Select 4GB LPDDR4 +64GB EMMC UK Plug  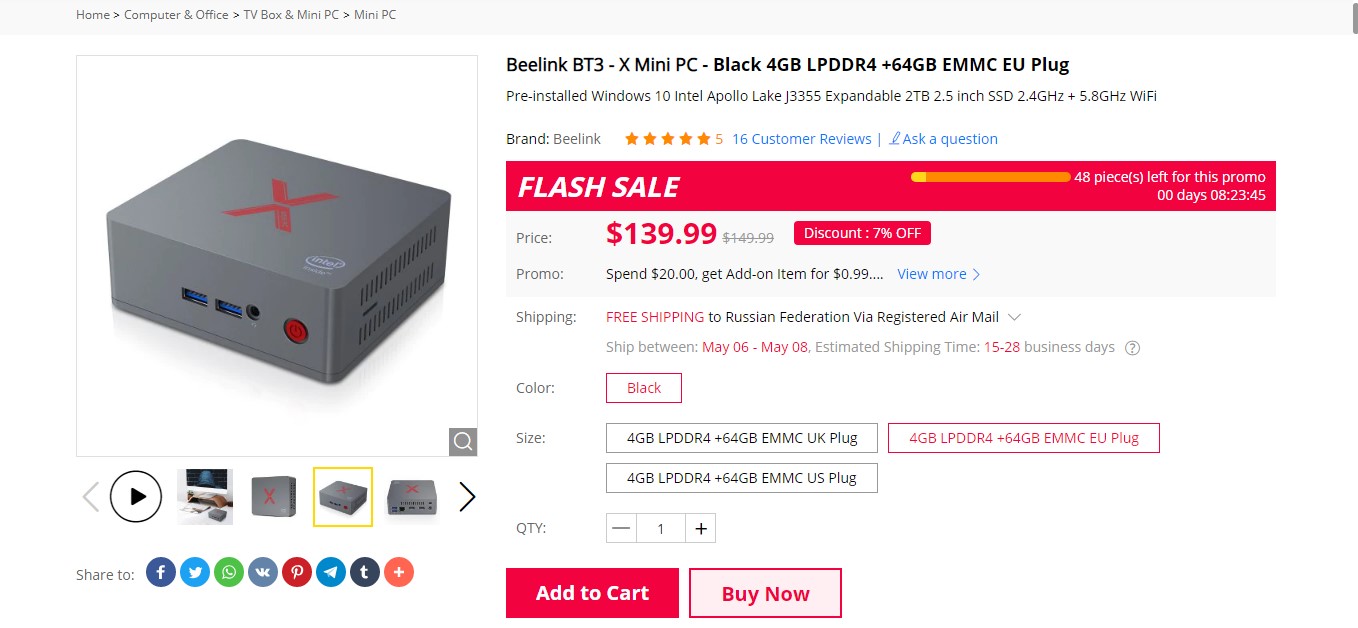(742, 438)
